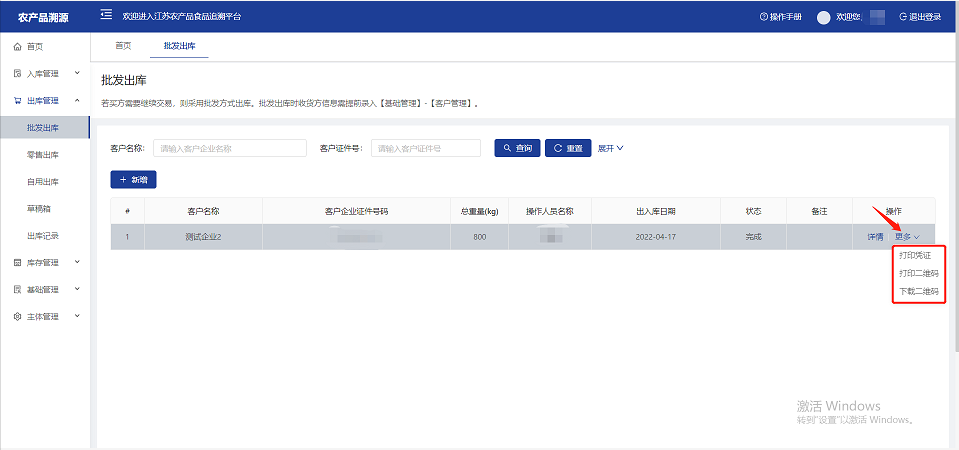Switch to the 首页 tab
Image resolution: width=959 pixels, height=450 pixels.
point(123,46)
